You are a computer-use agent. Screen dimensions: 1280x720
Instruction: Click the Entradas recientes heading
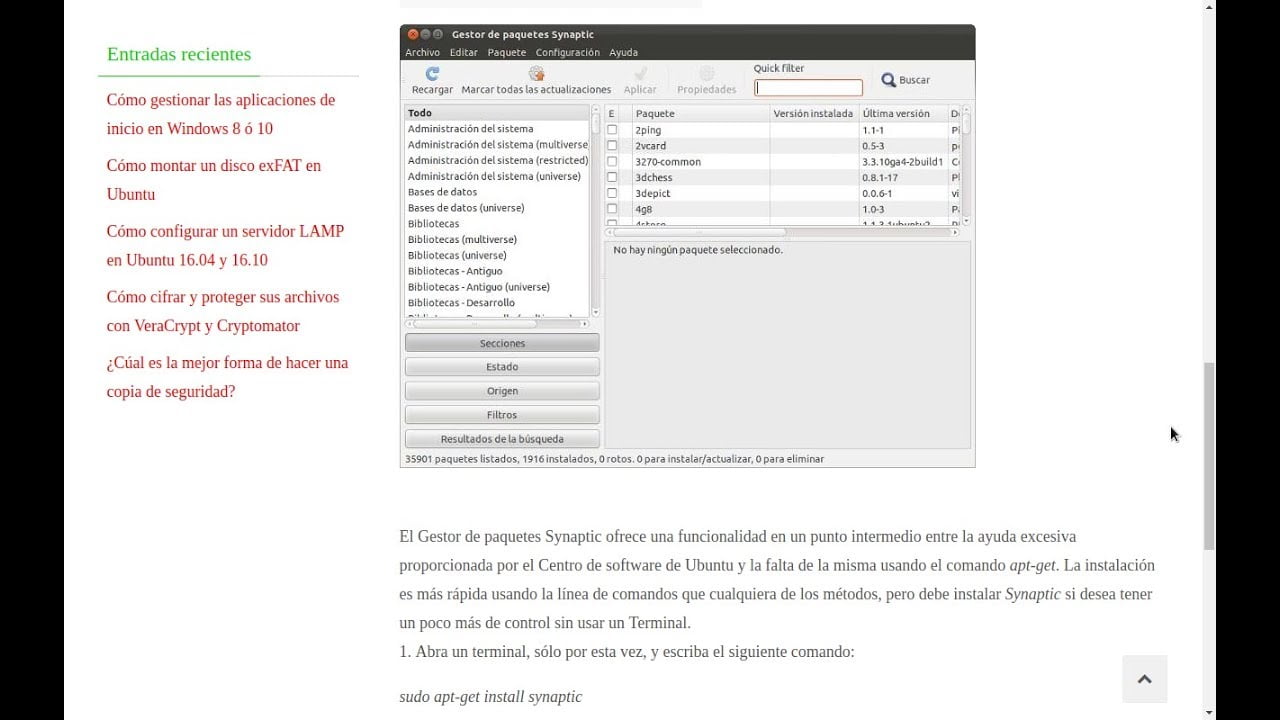coord(179,54)
